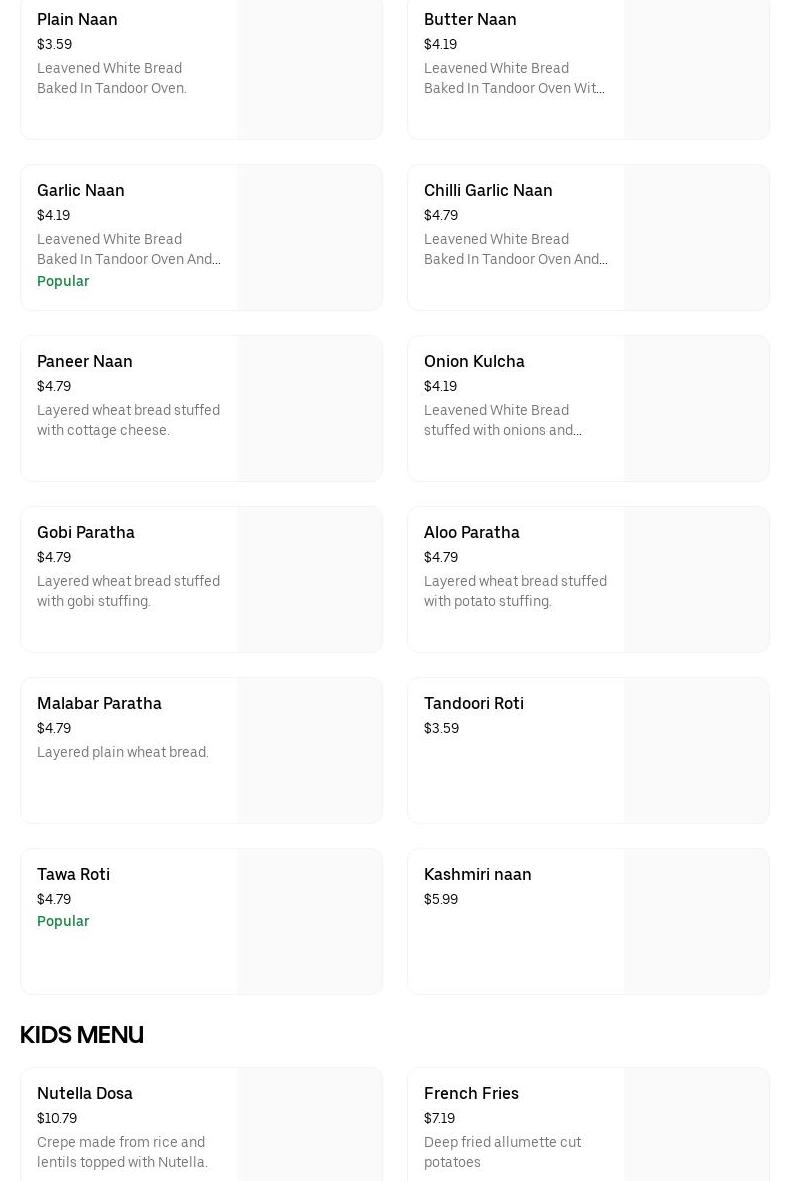The image size is (804, 1181).
Task: Click the Popular tag under Tawa Roti
Action: click(x=63, y=922)
